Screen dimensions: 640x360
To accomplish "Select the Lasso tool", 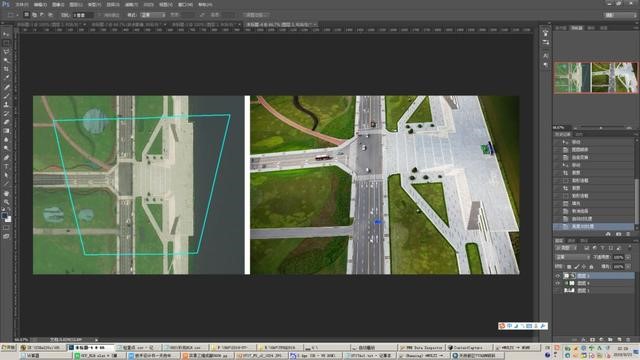I will (x=6, y=52).
